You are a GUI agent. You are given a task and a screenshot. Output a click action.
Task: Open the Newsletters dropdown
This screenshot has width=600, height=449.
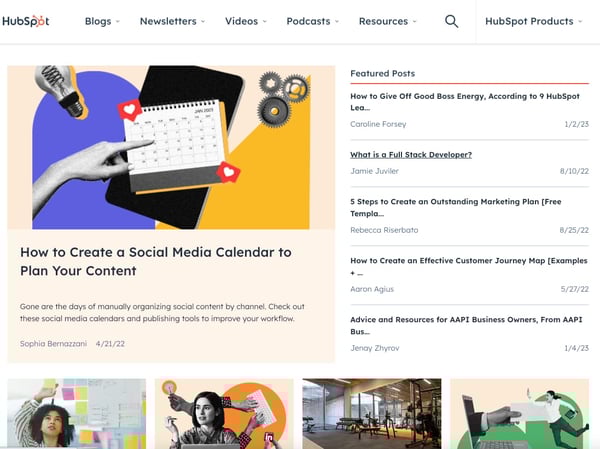172,21
